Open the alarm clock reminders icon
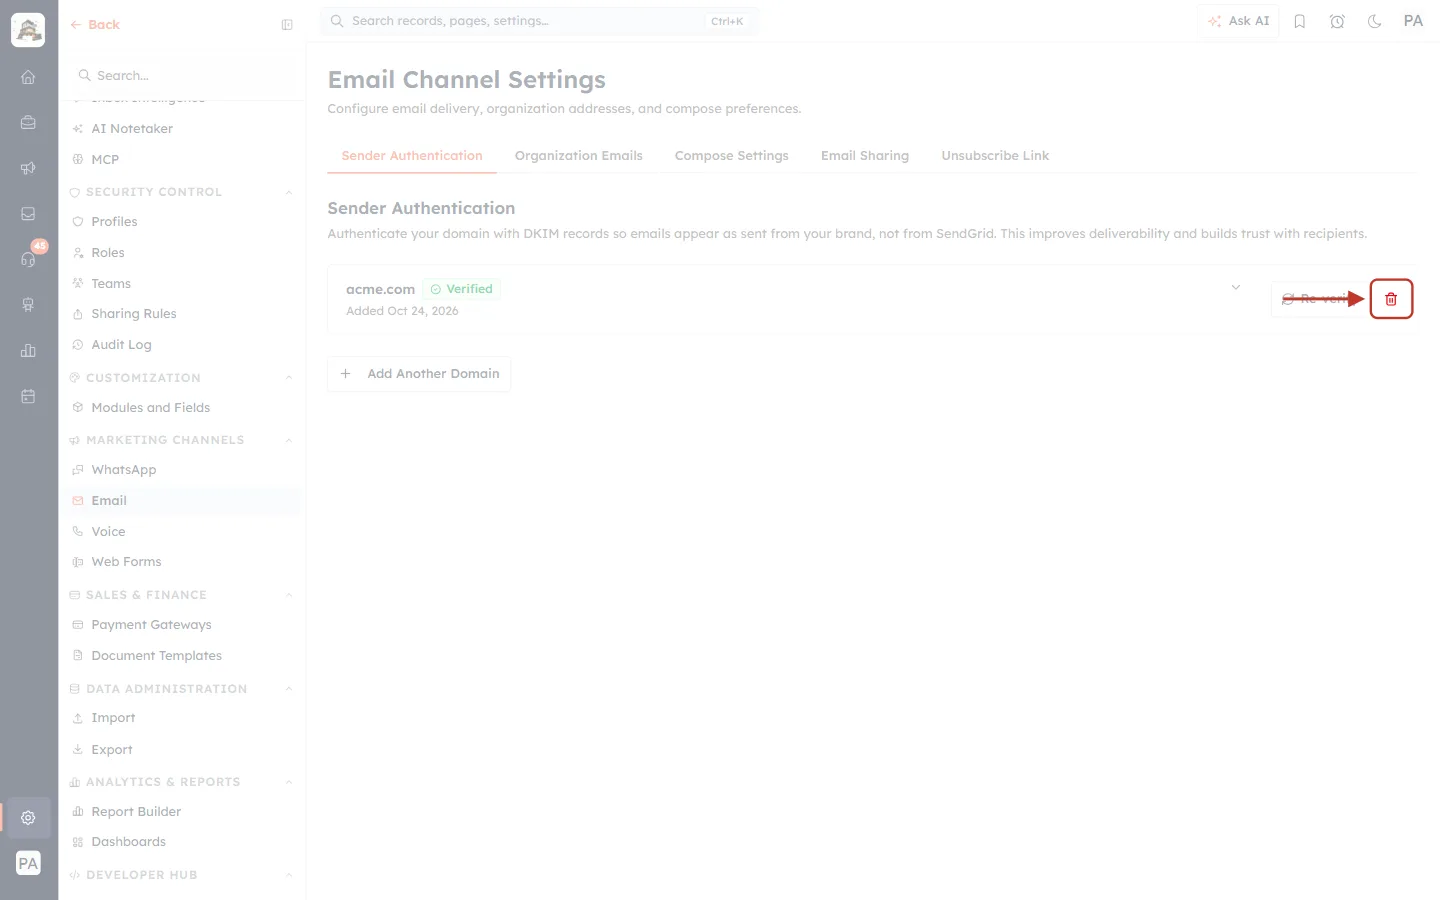The width and height of the screenshot is (1440, 900). pos(1337,21)
